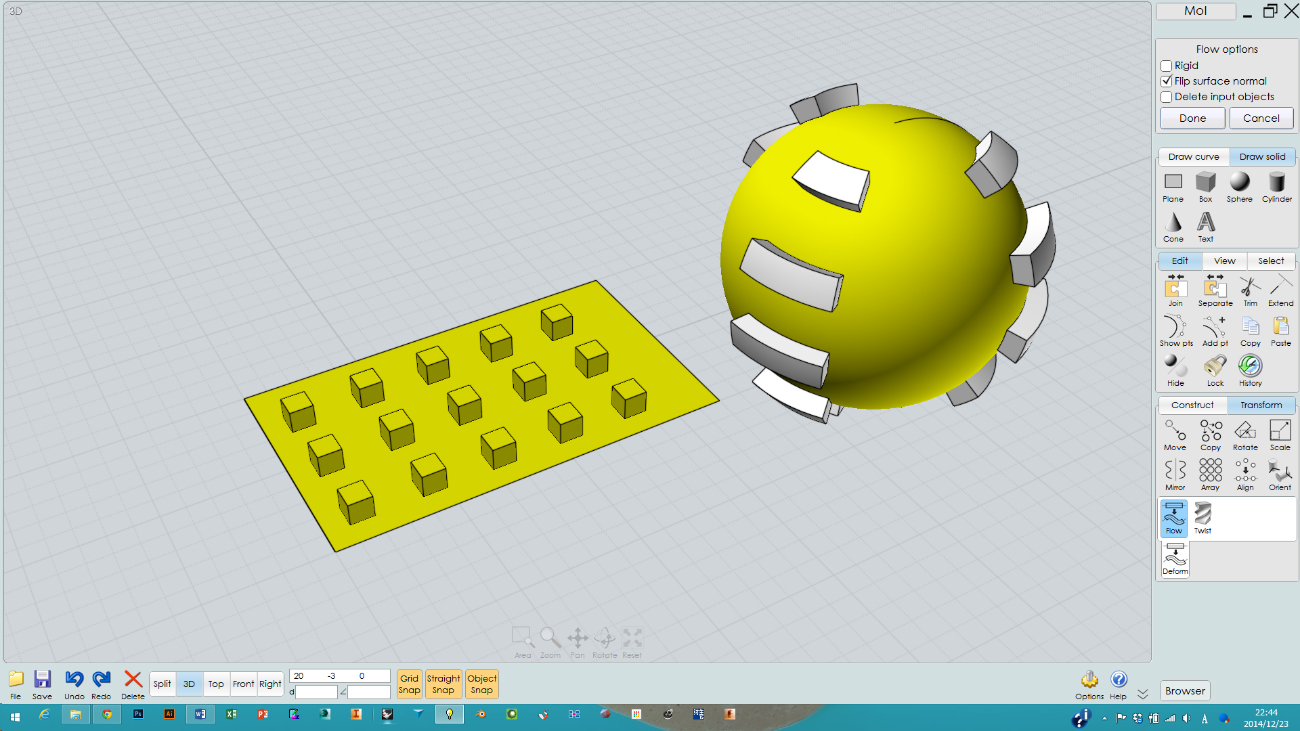Toggle Straight Snap off
The height and width of the screenshot is (731, 1300).
[443, 684]
